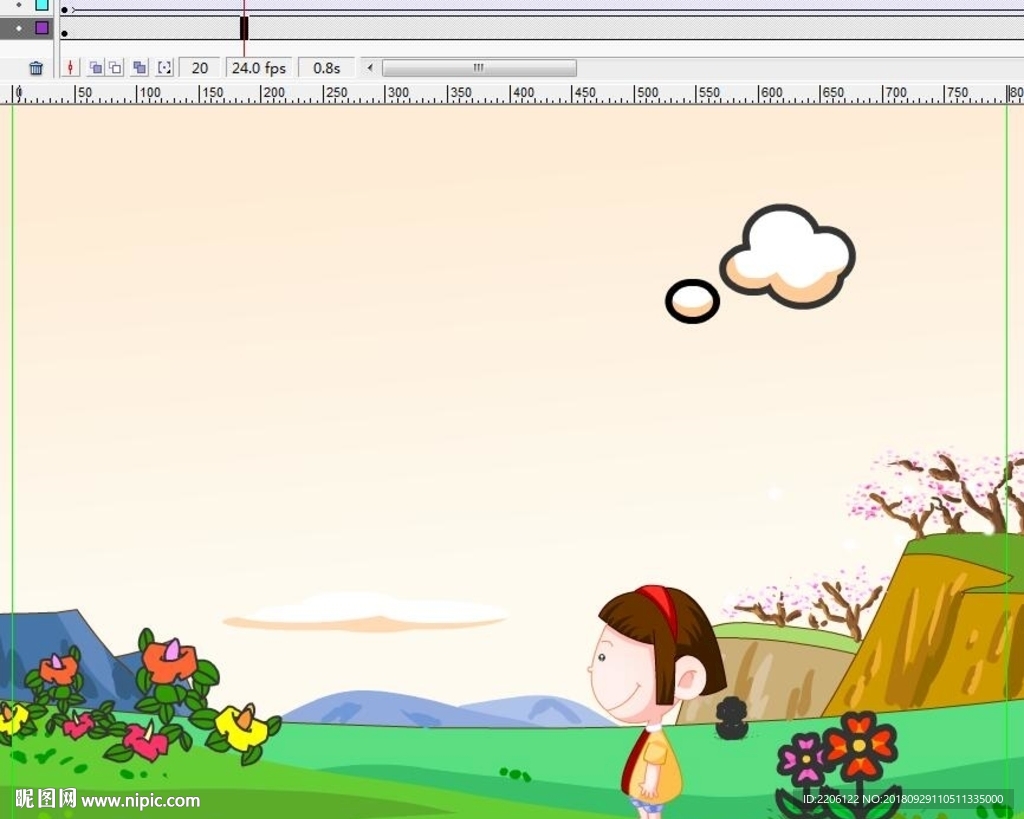Enable Onion Skin Outlines
Viewport: 1024px width, 819px height.
click(x=115, y=68)
